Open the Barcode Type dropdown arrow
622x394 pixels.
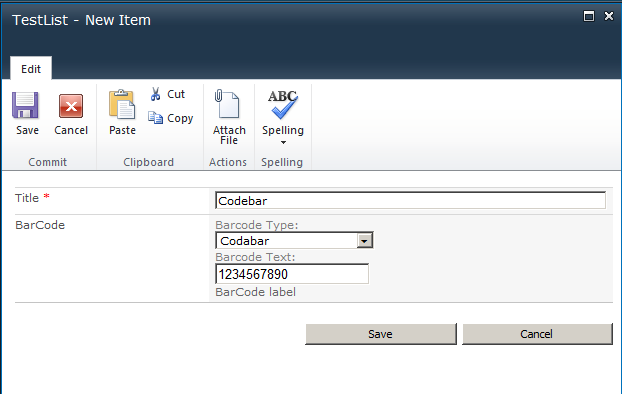364,240
